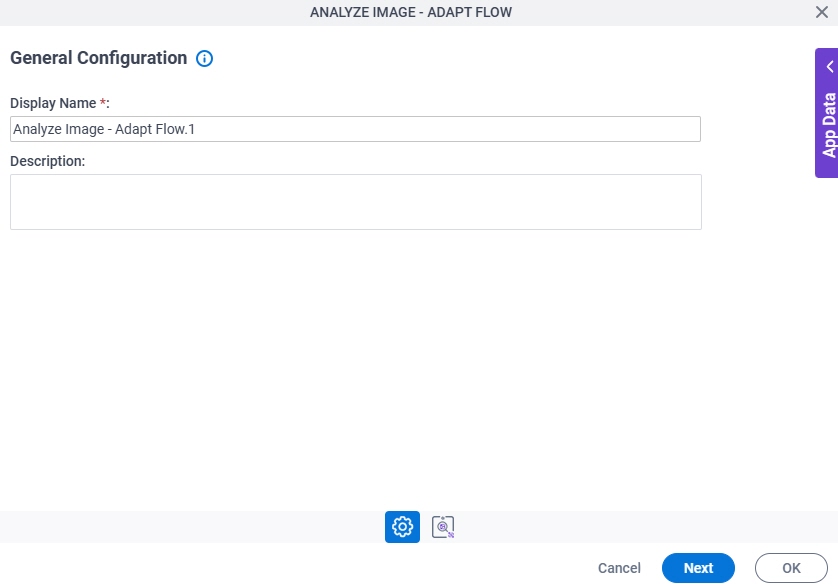Click the Description text area
Screen dimensions: 838x584
point(356,202)
